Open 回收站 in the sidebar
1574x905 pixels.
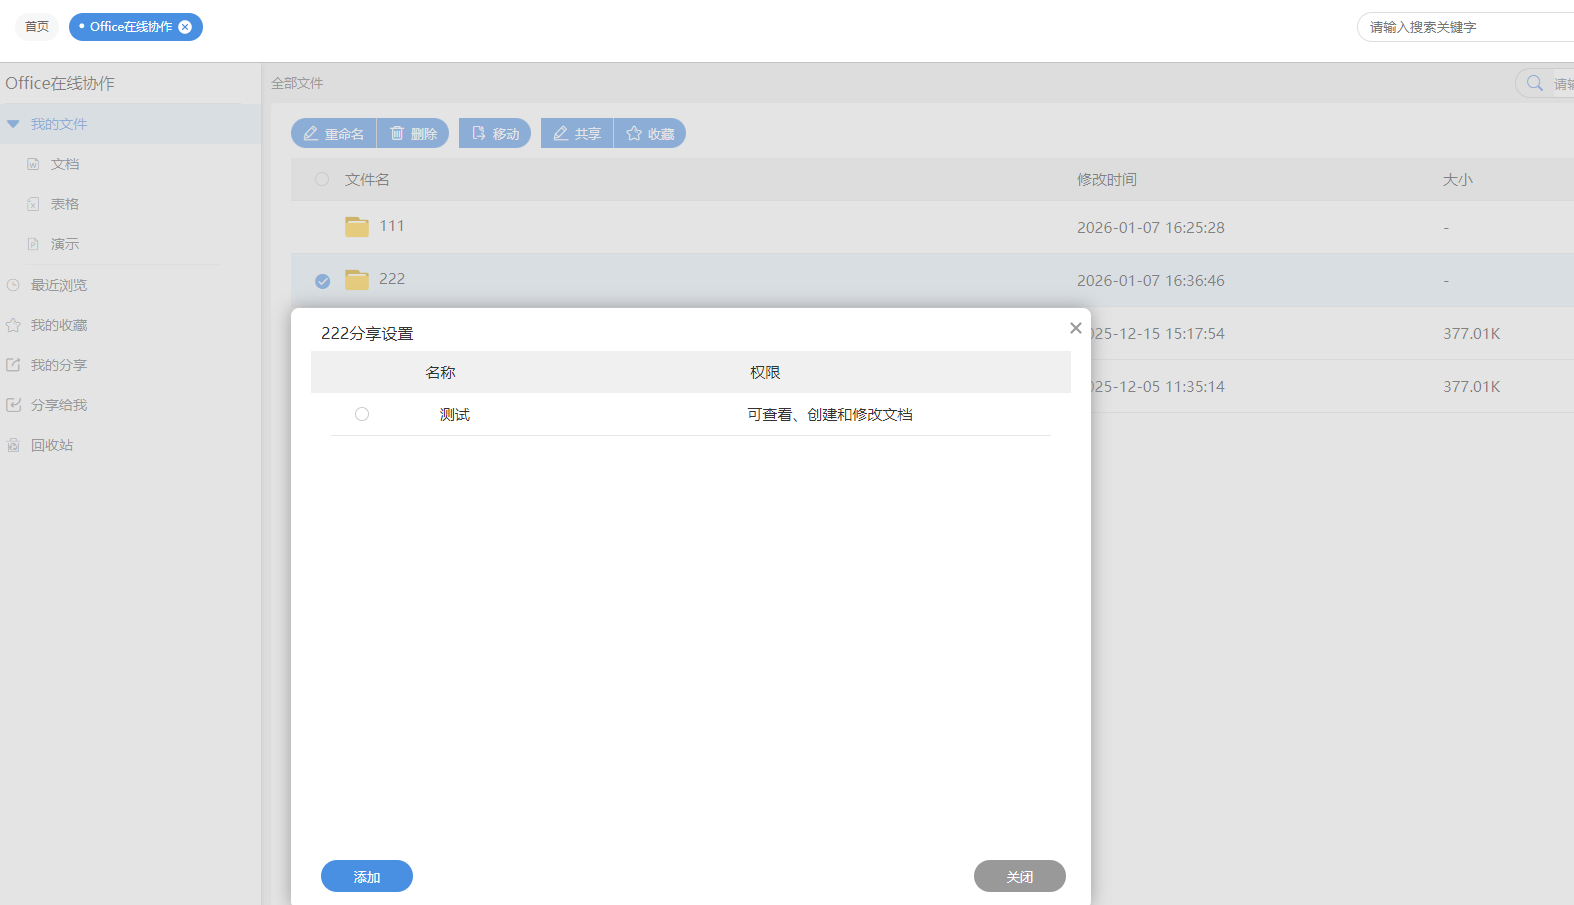coord(52,445)
